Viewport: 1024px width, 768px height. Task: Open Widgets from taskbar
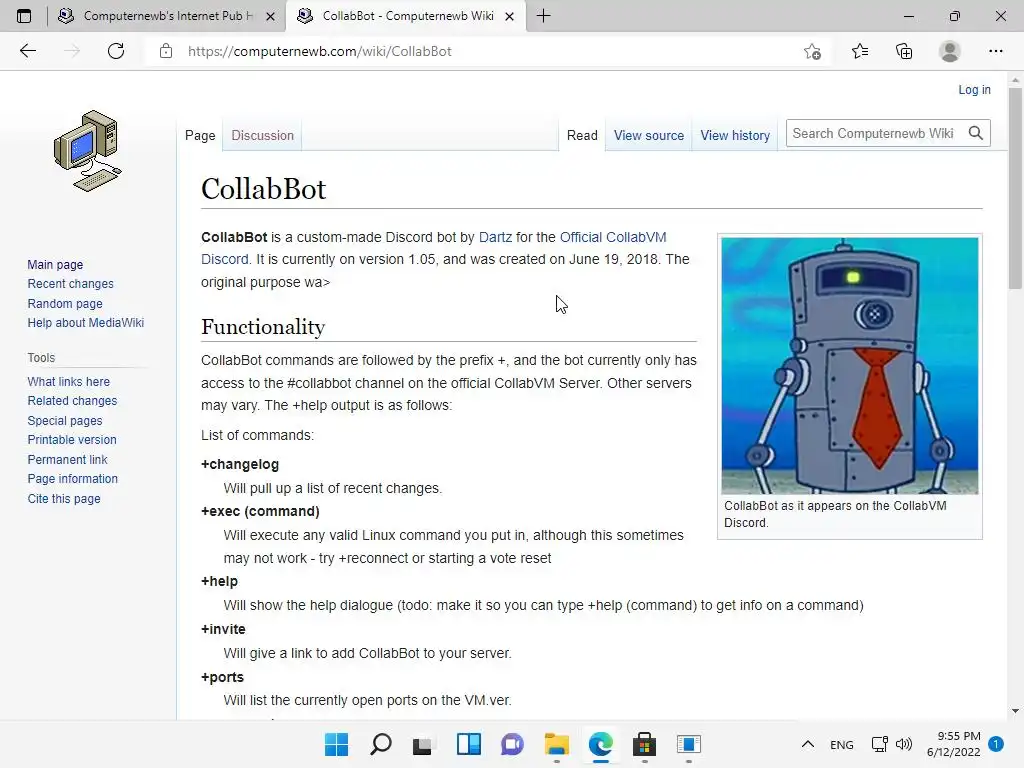click(x=469, y=744)
